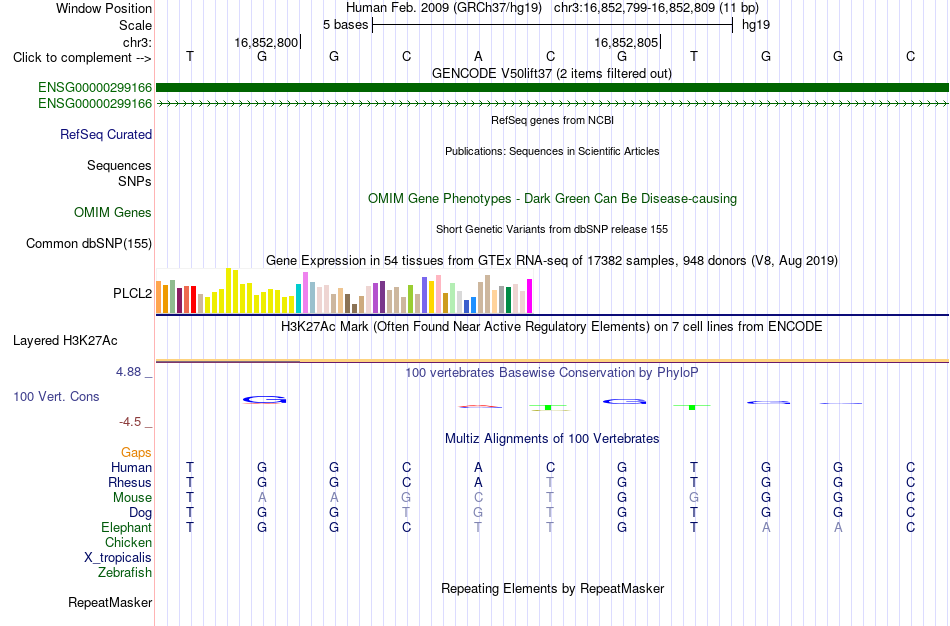Click the Scale label on the left

click(135, 25)
